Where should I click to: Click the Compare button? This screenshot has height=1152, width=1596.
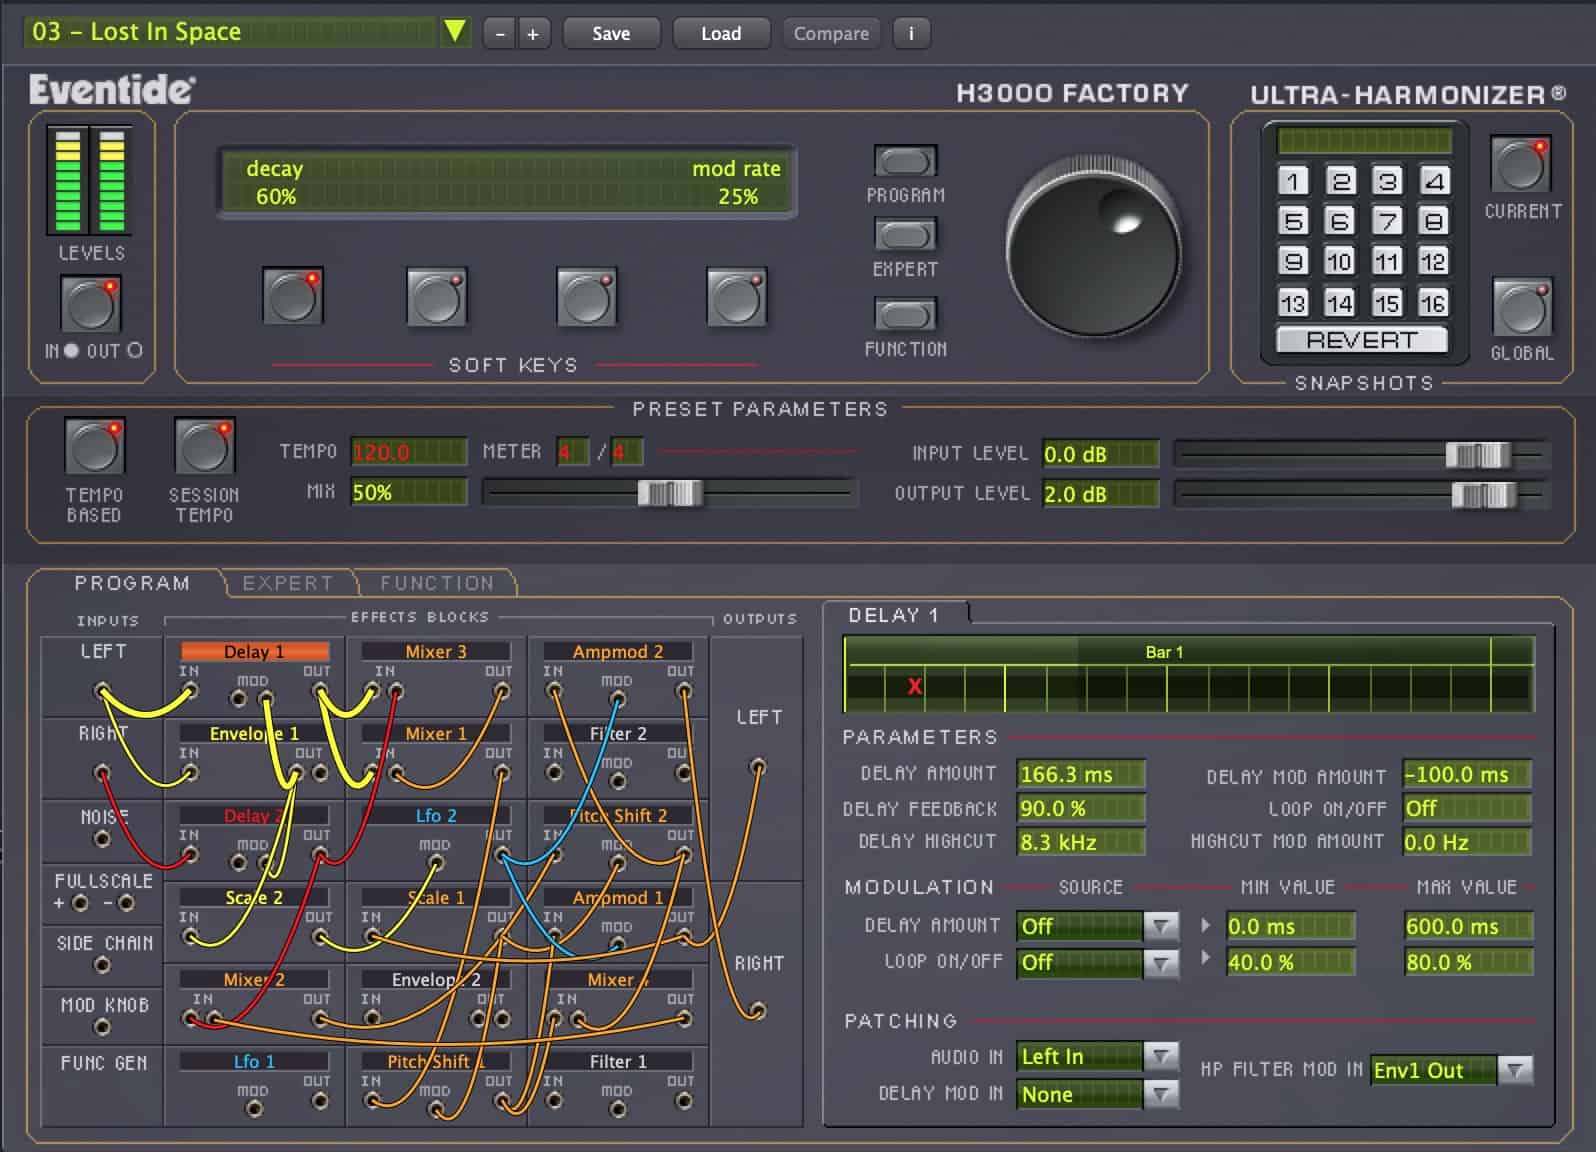831,34
